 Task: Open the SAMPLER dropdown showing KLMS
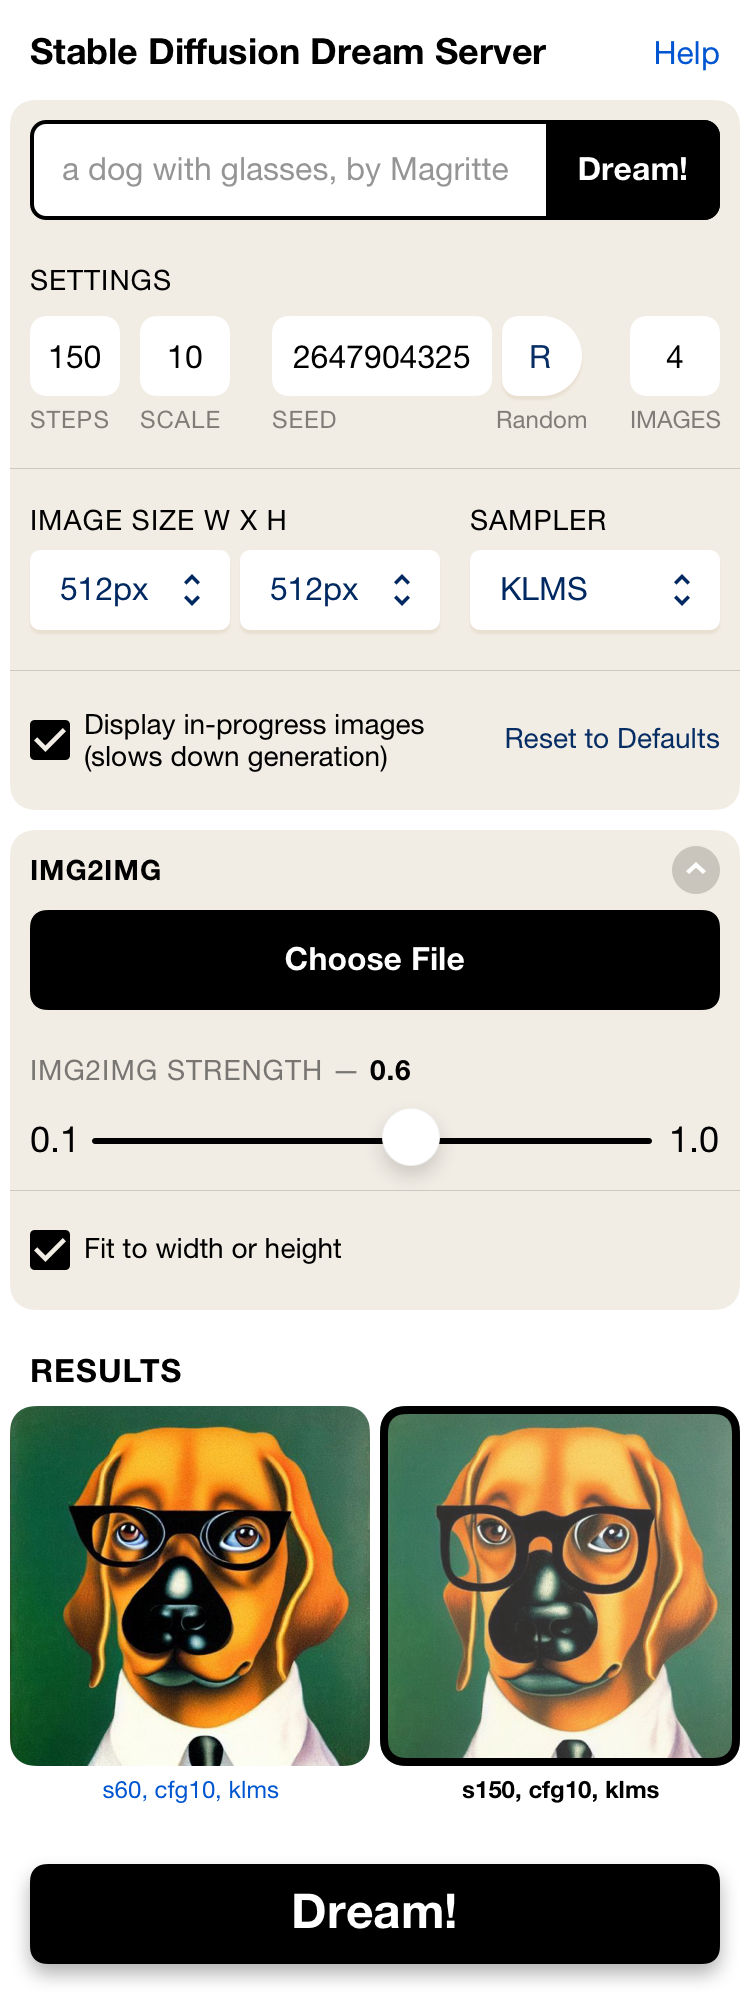coord(594,590)
